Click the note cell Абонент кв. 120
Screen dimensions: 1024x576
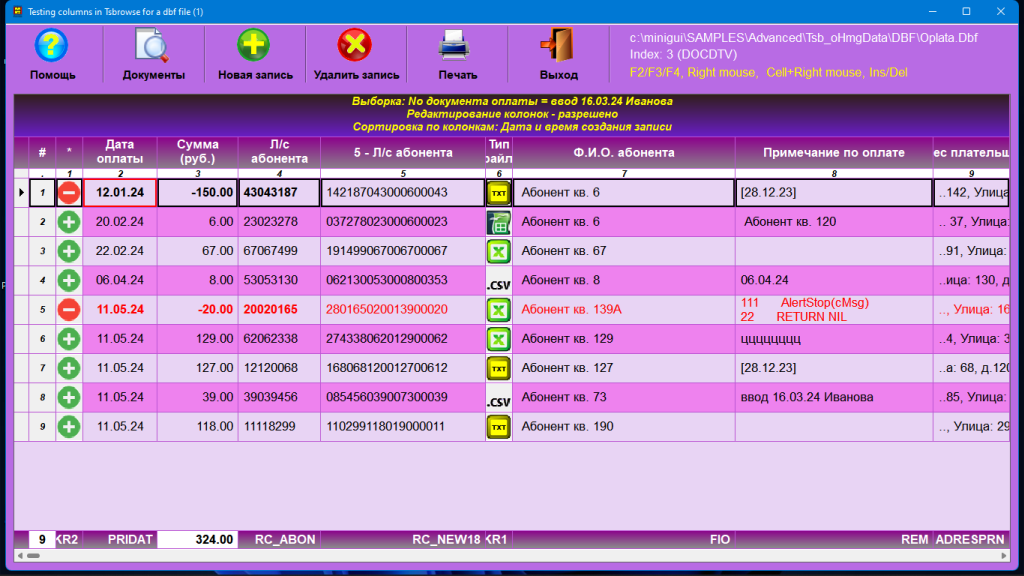[834, 222]
